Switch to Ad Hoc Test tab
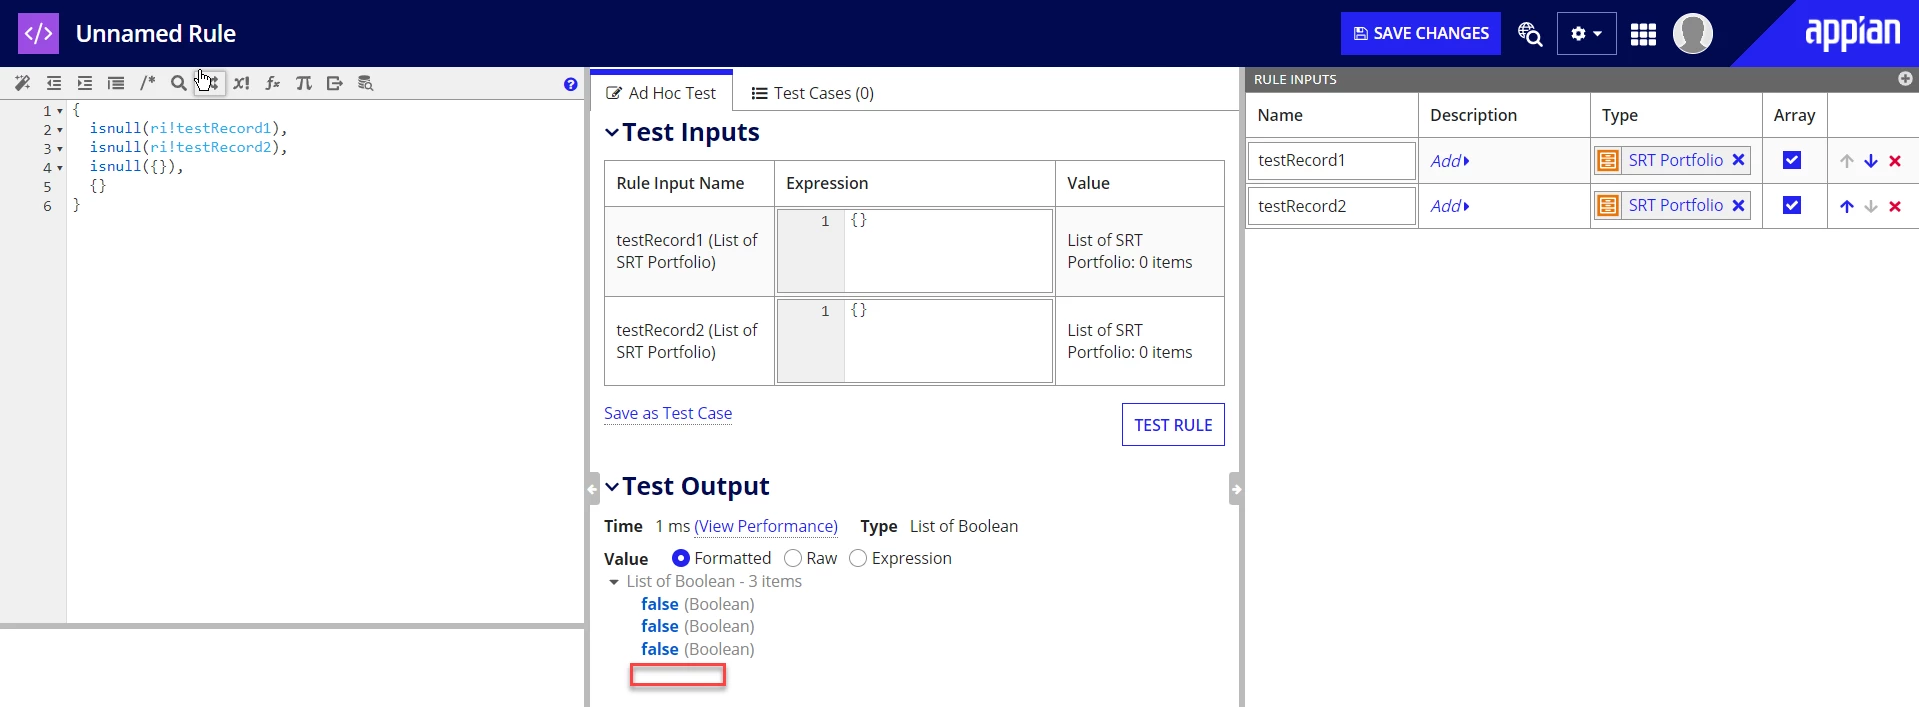This screenshot has height=707, width=1919. click(x=661, y=93)
